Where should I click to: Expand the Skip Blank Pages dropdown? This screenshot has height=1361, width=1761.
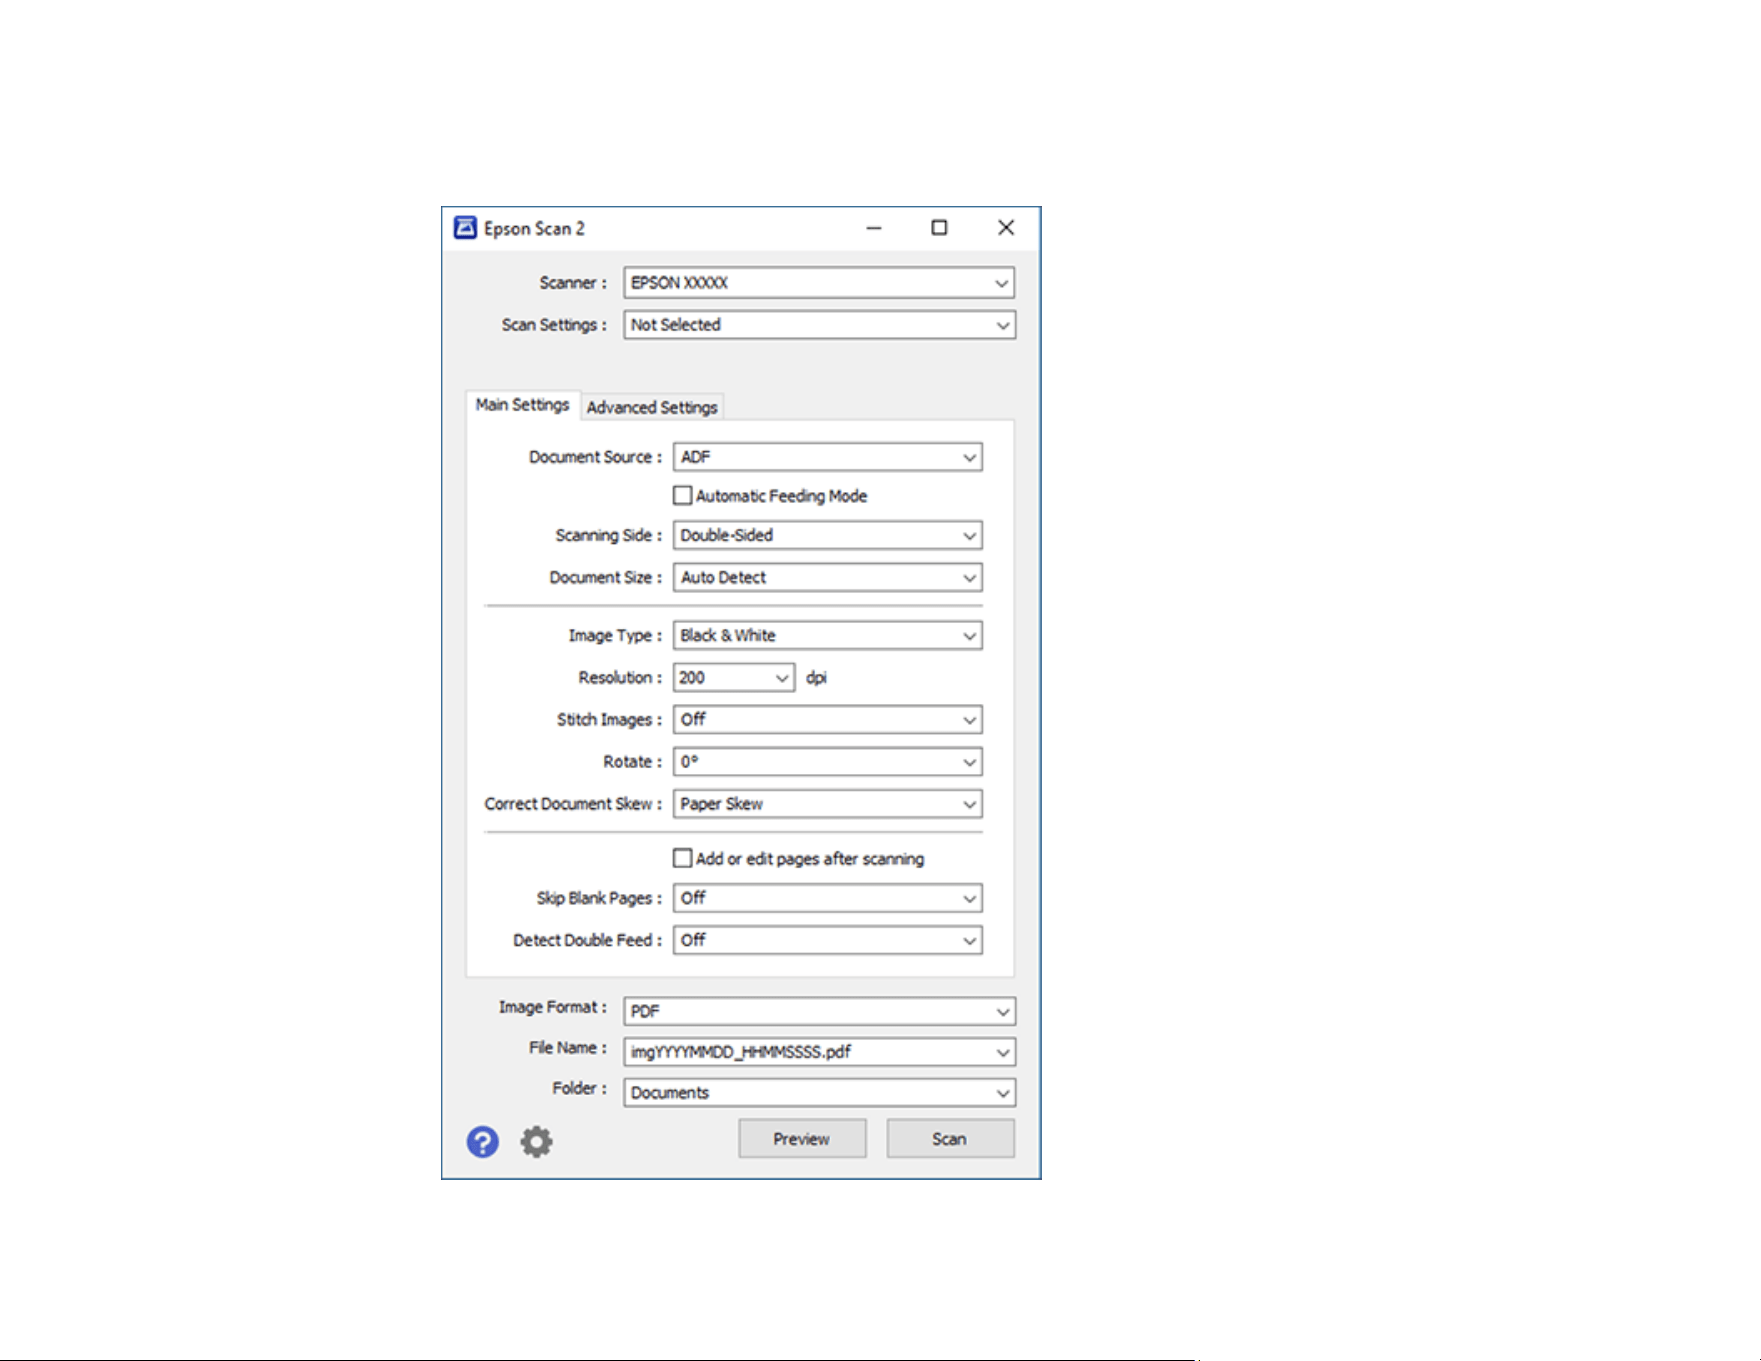click(827, 898)
